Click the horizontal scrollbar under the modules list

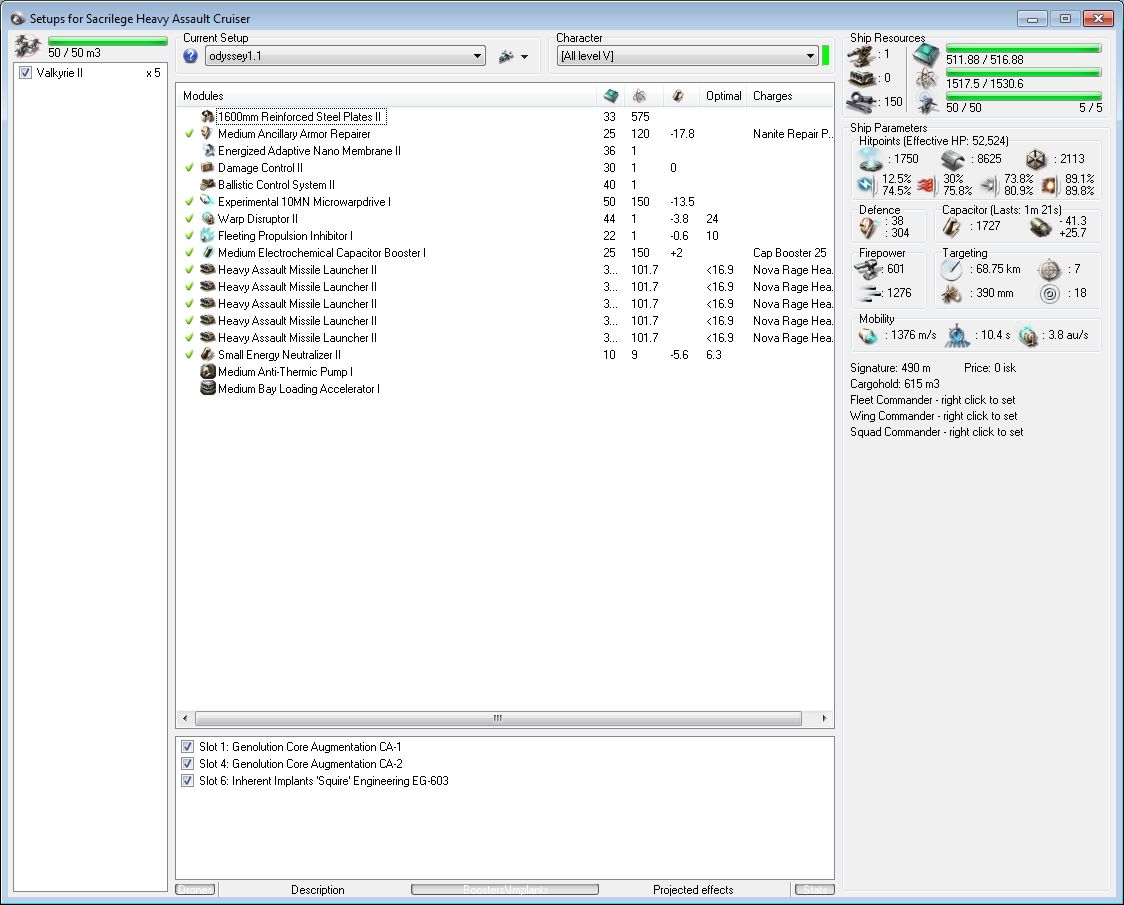(x=498, y=719)
